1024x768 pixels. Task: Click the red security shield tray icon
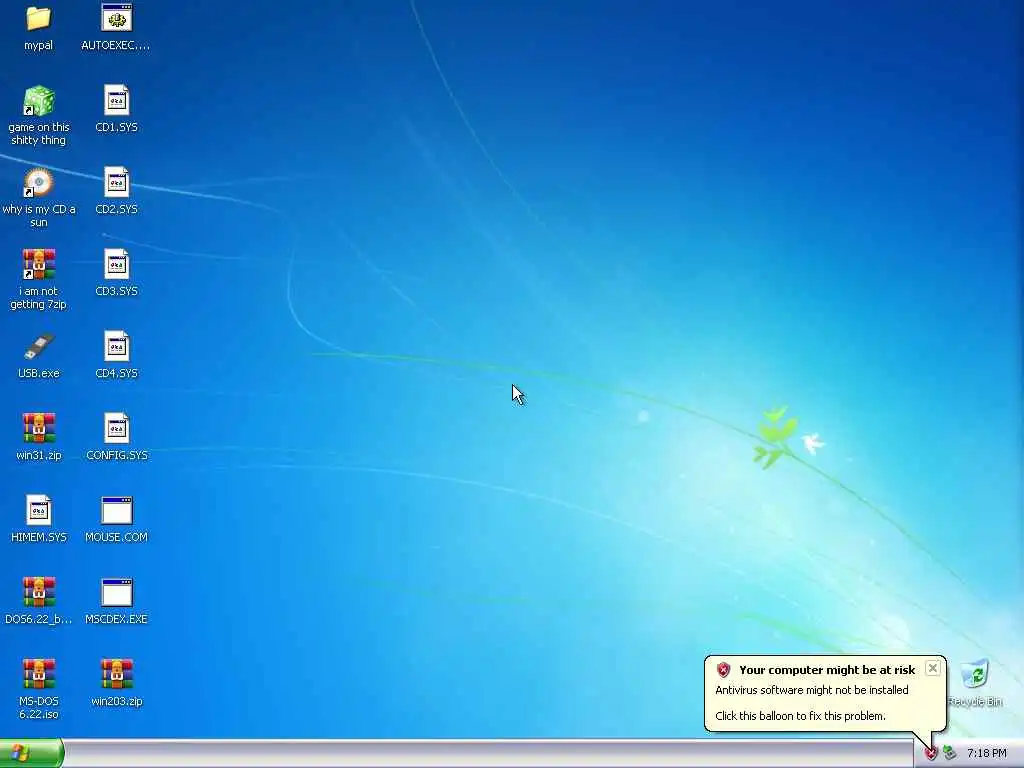click(931, 754)
